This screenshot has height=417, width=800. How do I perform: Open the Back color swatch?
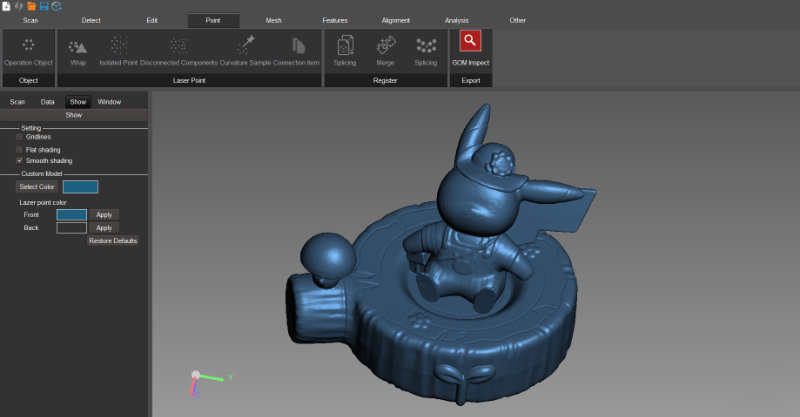(71, 228)
